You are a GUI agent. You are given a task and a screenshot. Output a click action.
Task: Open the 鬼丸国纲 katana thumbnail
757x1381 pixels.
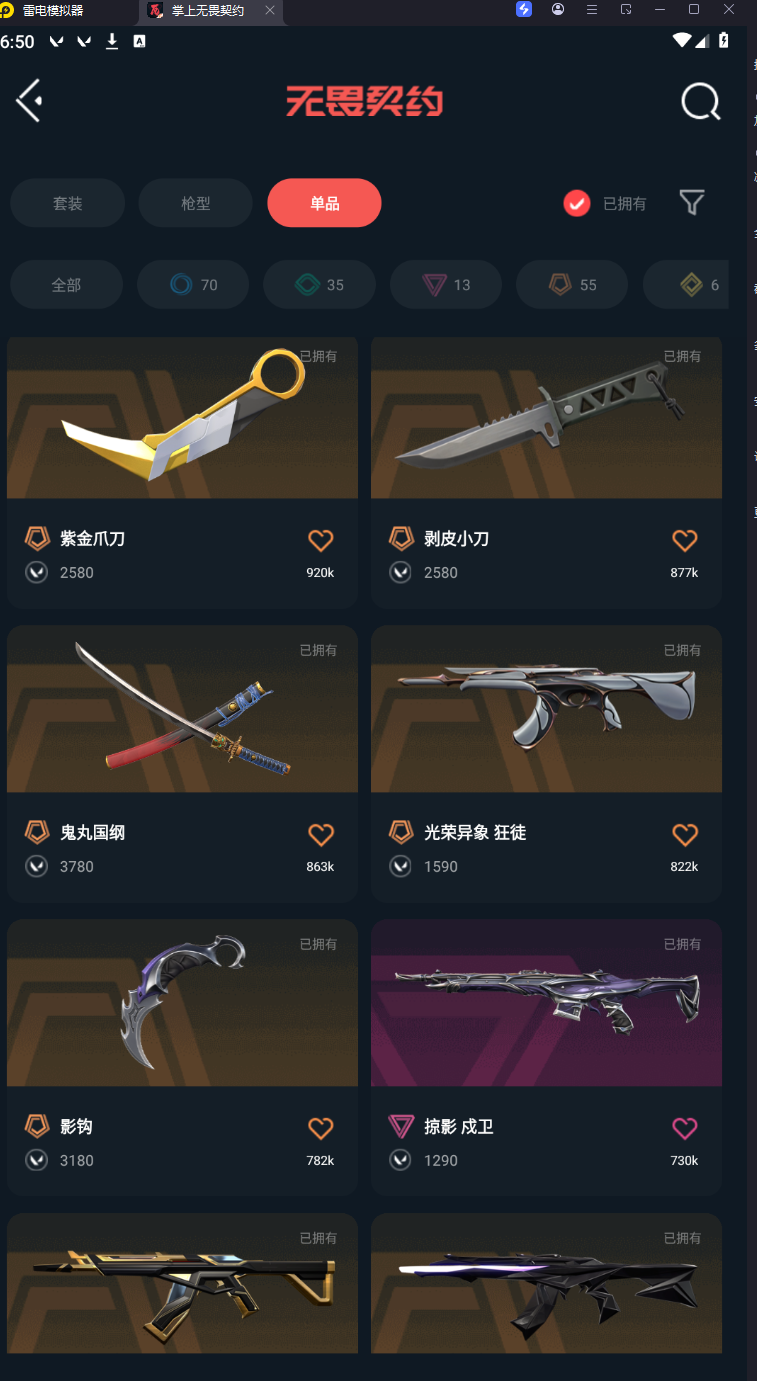[x=182, y=710]
